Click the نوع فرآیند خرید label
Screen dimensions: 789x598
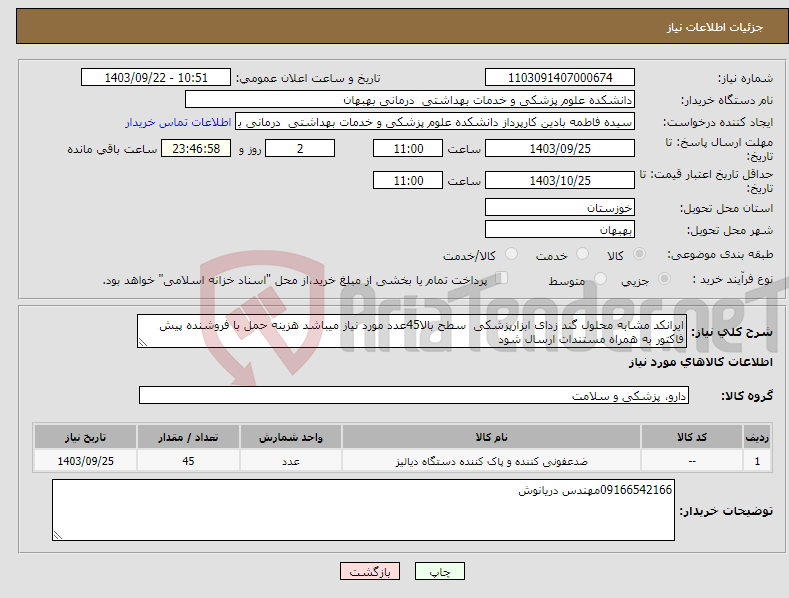pos(733,279)
